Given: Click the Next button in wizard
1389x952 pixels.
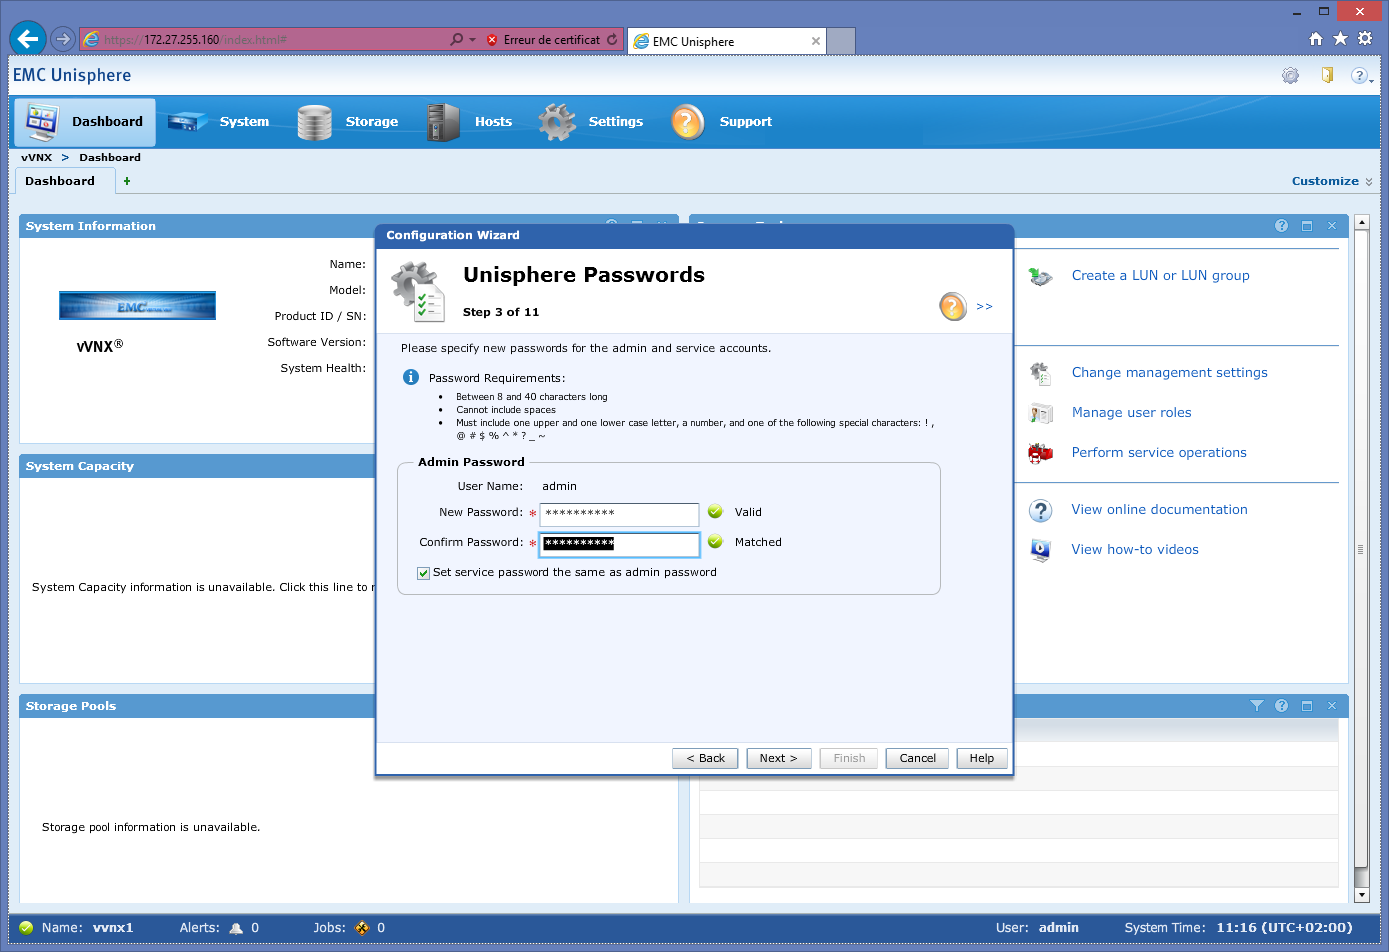Looking at the screenshot, I should pyautogui.click(x=778, y=758).
